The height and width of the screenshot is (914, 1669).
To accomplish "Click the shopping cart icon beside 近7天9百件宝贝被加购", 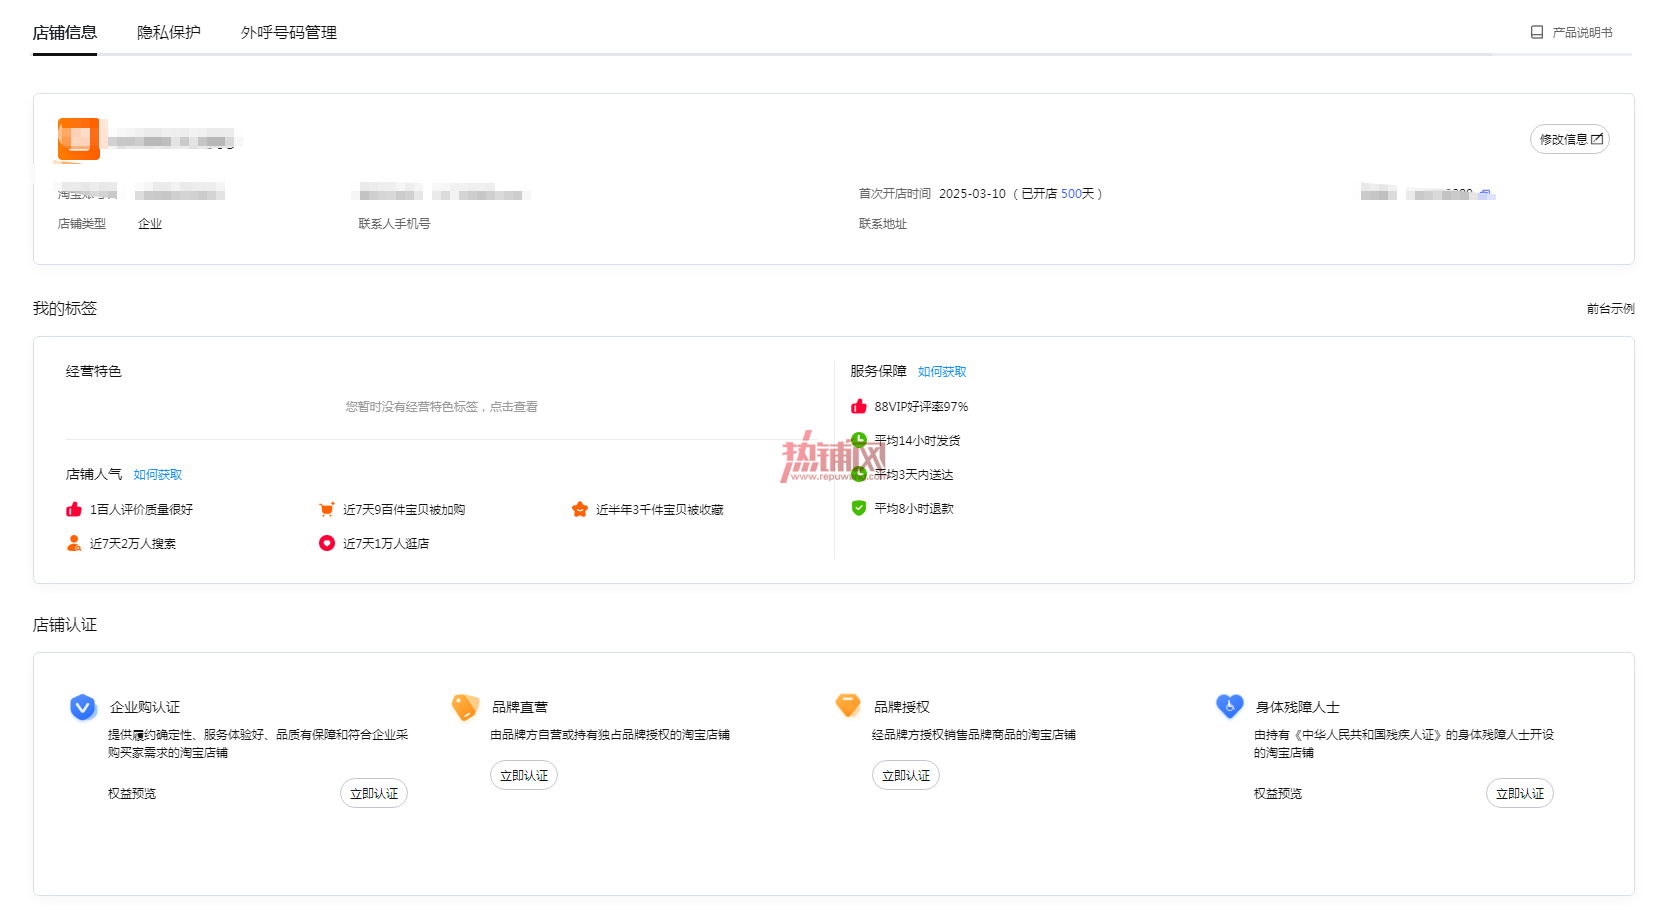I will [x=326, y=509].
